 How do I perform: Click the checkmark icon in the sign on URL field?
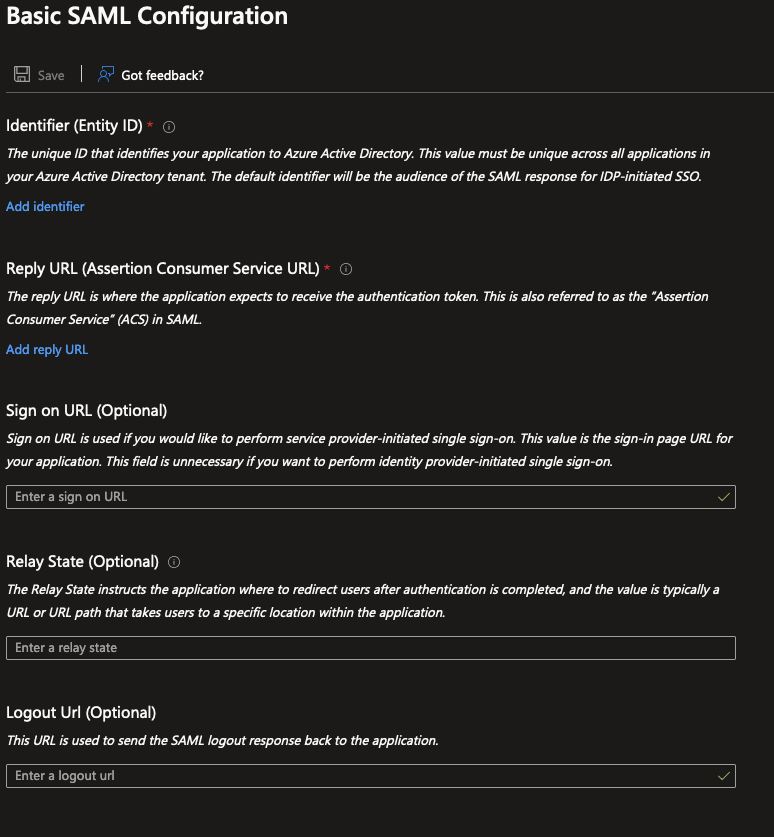[723, 496]
